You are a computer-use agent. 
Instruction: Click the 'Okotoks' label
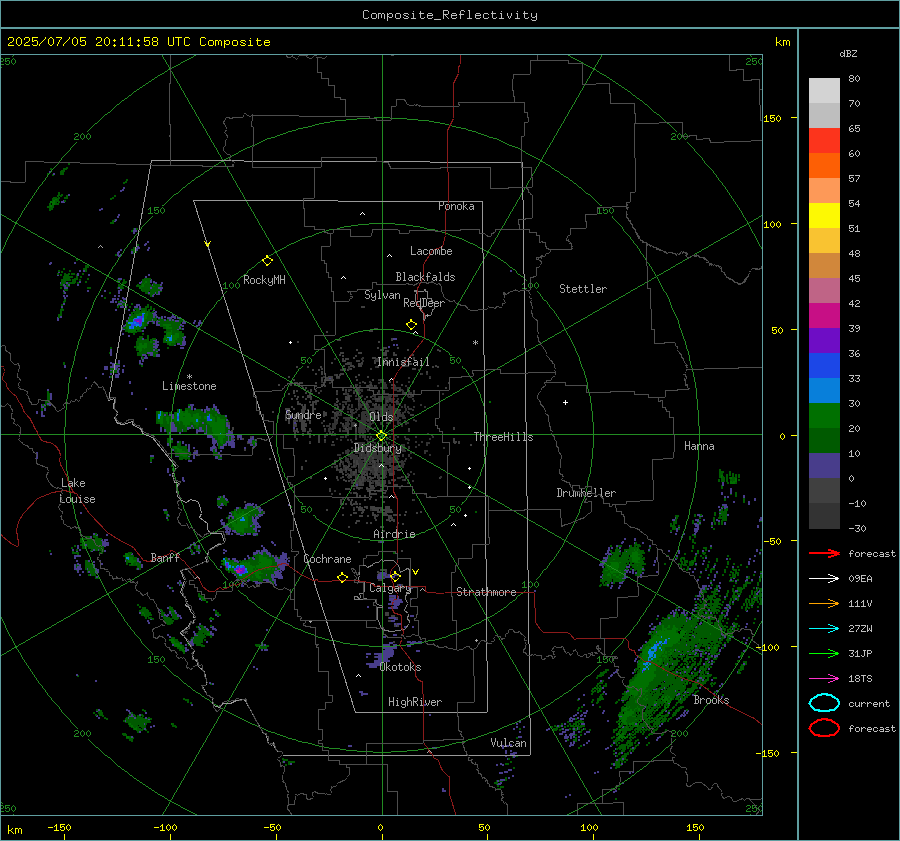[400, 667]
